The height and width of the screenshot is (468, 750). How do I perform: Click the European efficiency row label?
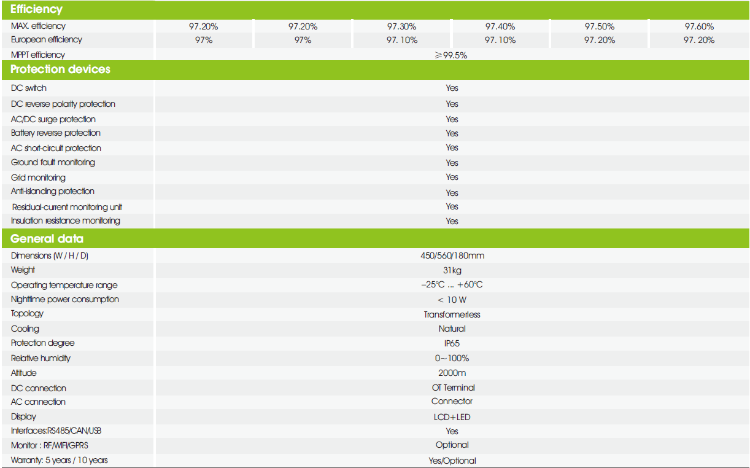pos(46,40)
